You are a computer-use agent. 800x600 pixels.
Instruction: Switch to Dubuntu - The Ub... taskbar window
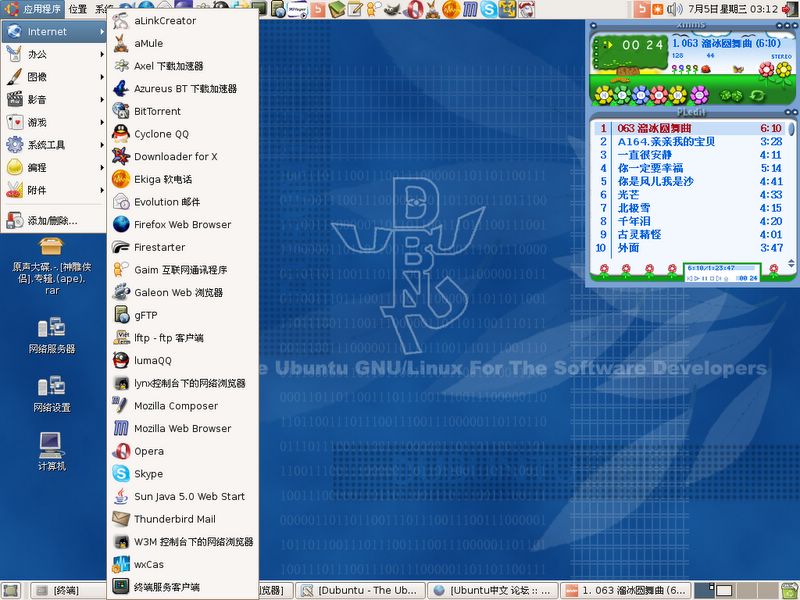(x=359, y=590)
